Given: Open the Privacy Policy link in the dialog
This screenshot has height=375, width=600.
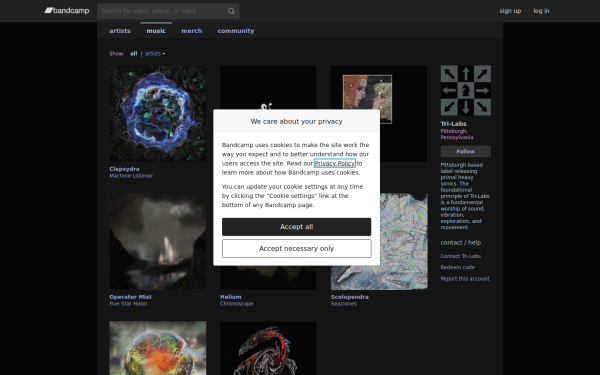Looking at the screenshot, I should point(335,163).
